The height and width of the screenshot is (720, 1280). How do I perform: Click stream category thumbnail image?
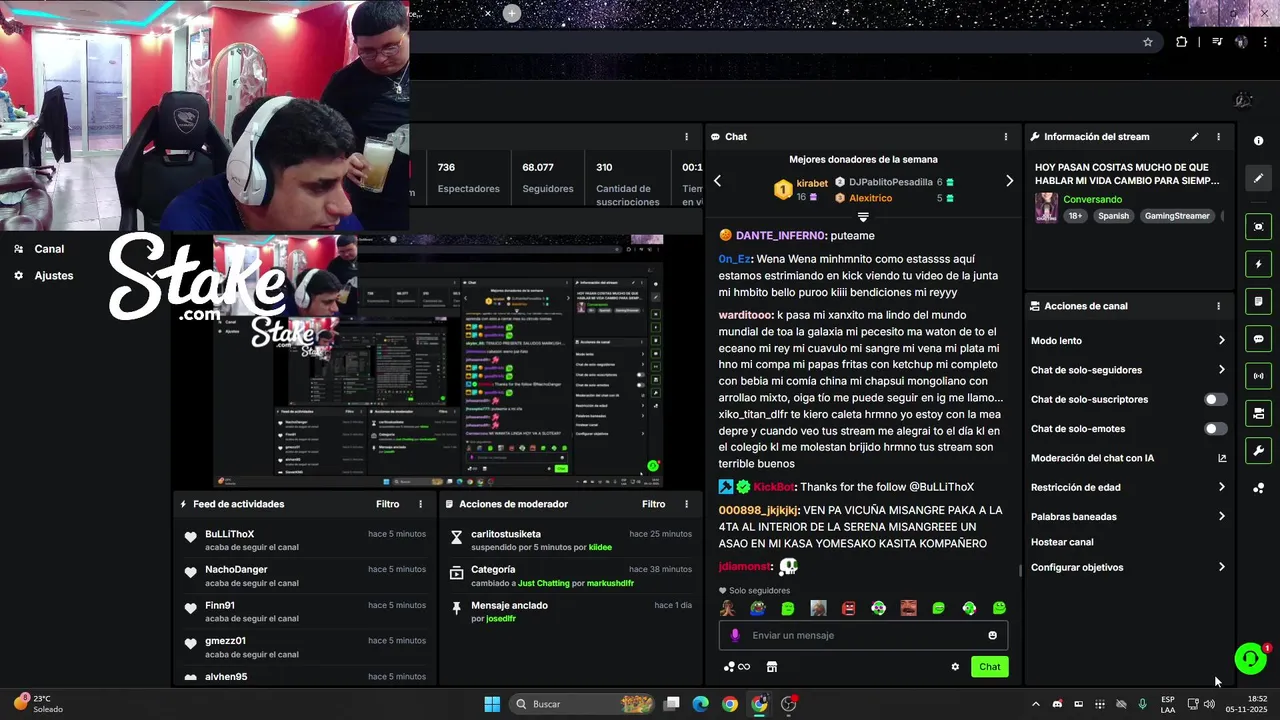[1046, 207]
